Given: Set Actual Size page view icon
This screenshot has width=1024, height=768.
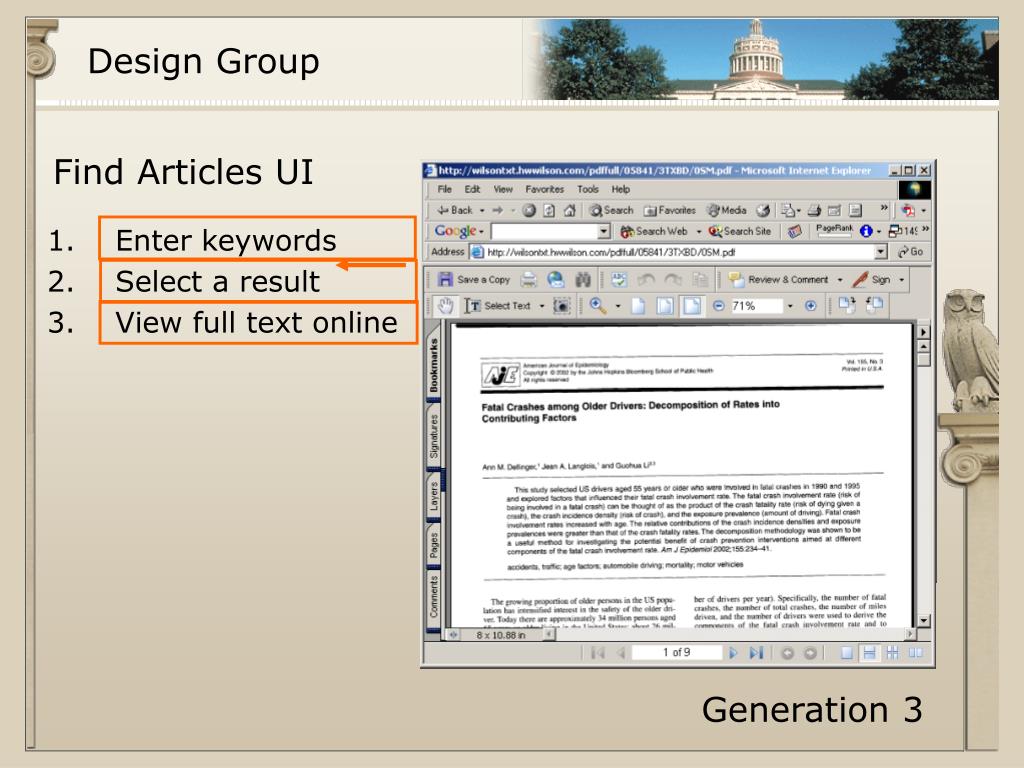Looking at the screenshot, I should pyautogui.click(x=638, y=305).
